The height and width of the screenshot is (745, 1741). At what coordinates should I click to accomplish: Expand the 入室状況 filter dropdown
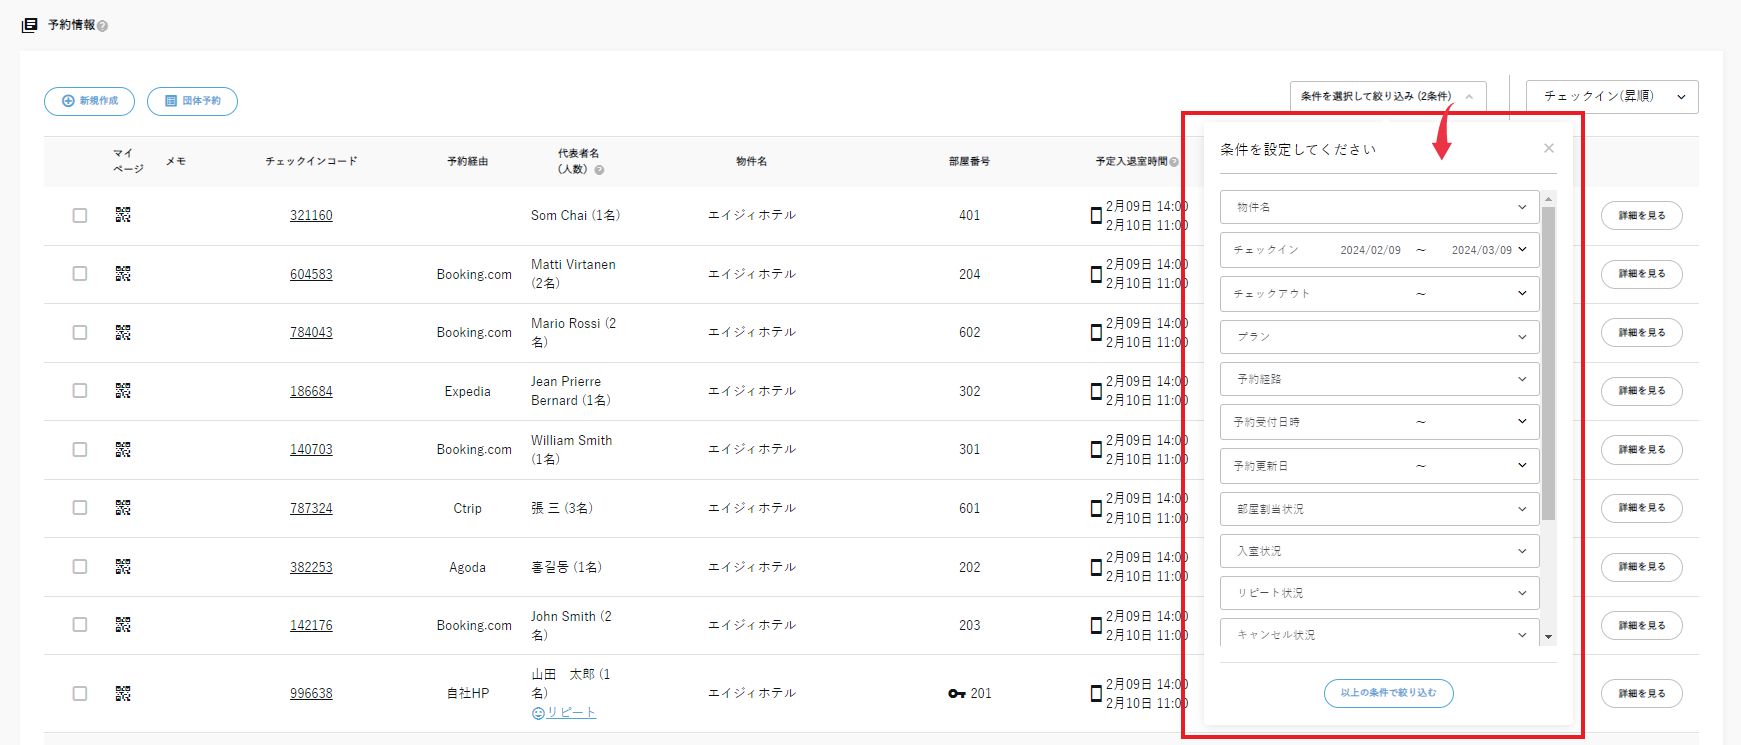pos(1379,551)
